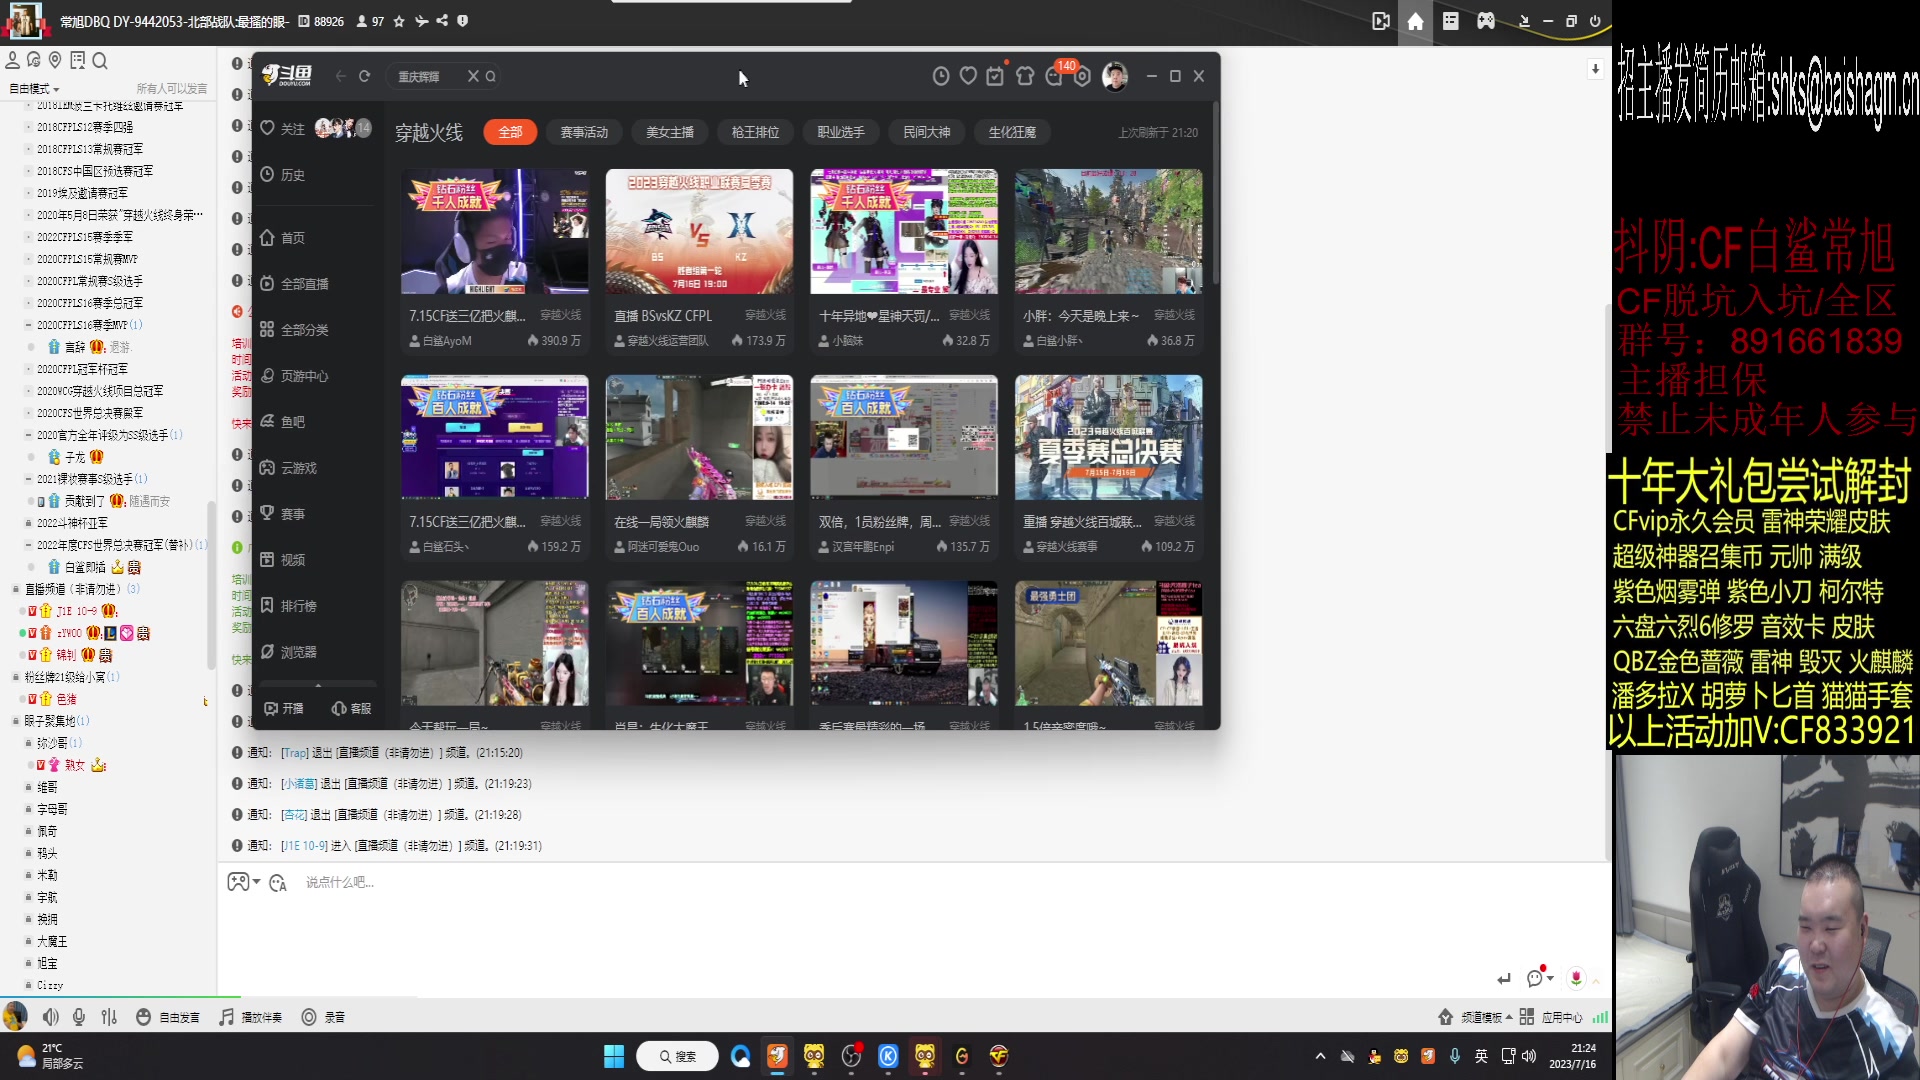Go back in Douyu navigation

pyautogui.click(x=340, y=76)
